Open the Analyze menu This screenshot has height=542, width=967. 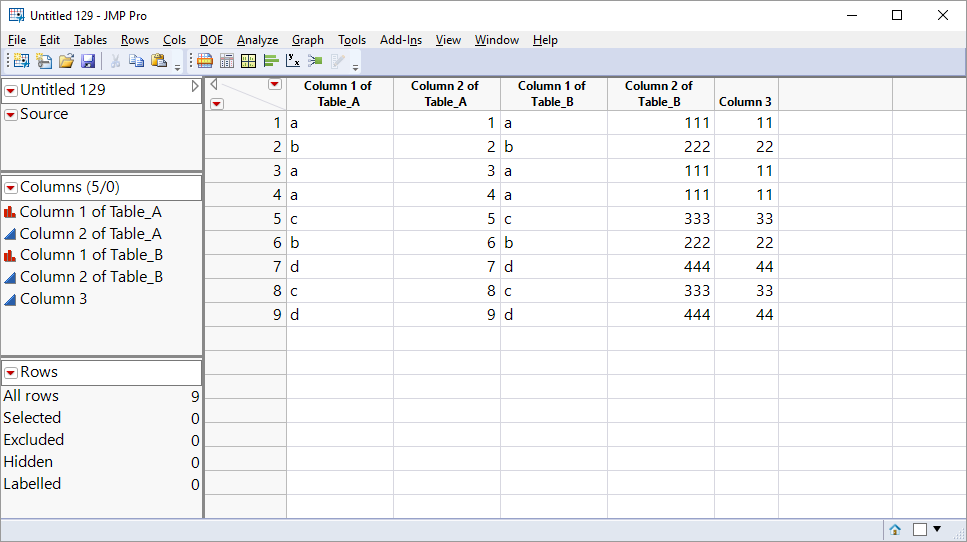point(257,40)
